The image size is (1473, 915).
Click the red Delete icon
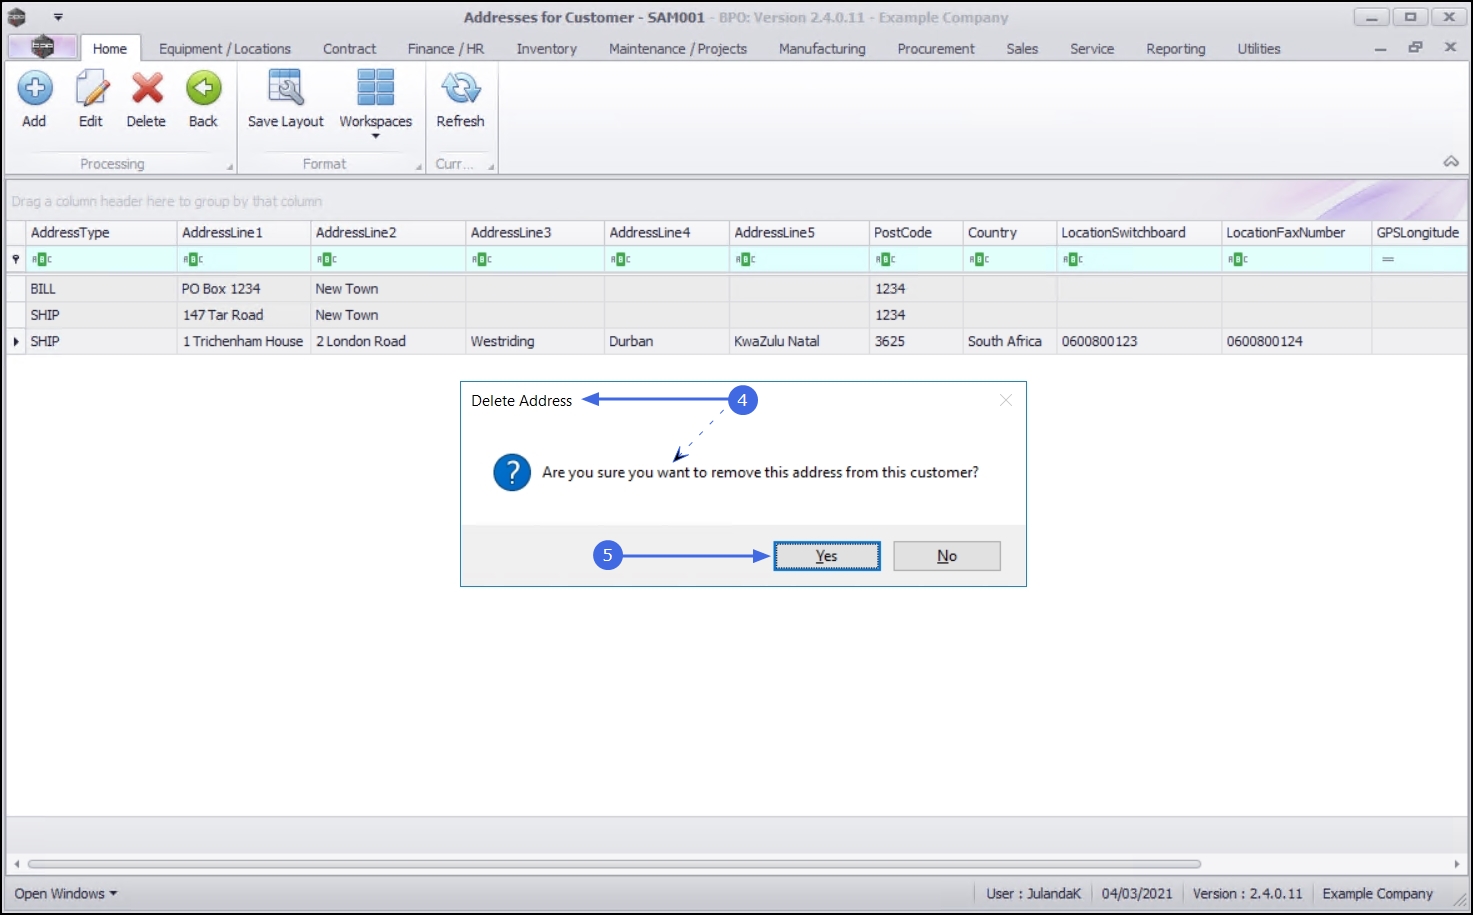point(147,89)
